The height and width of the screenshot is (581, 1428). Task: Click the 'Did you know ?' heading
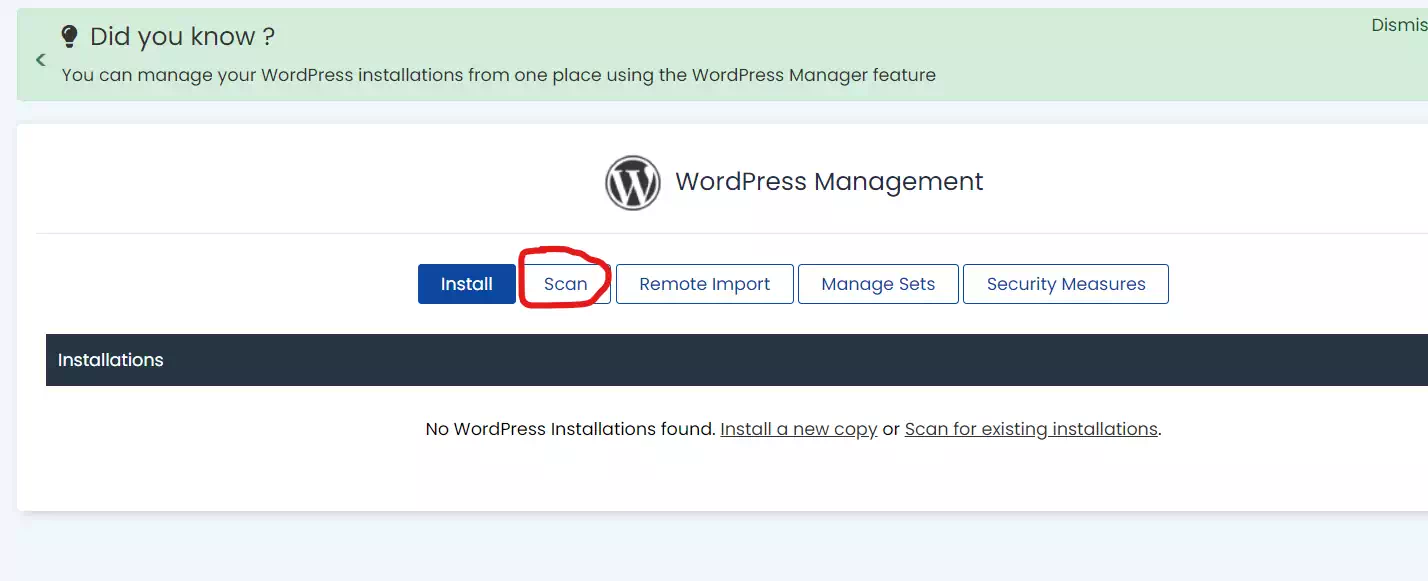(182, 37)
